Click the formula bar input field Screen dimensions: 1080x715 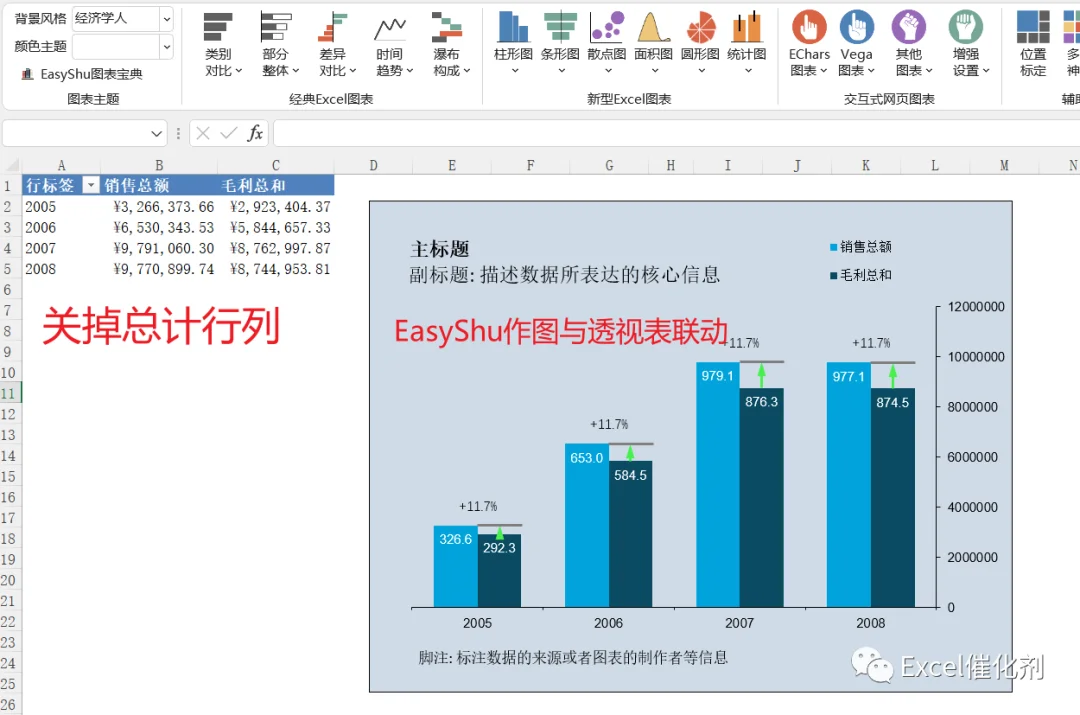coord(676,133)
